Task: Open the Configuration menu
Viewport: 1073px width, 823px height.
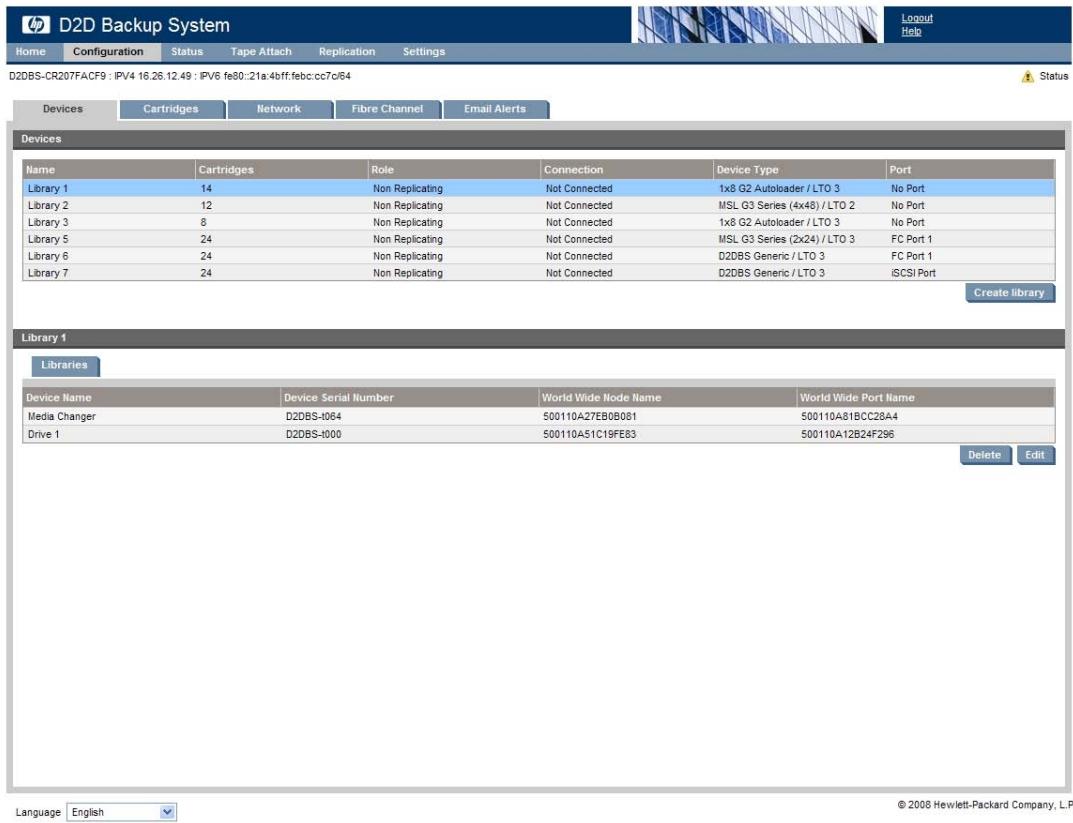Action: (108, 51)
